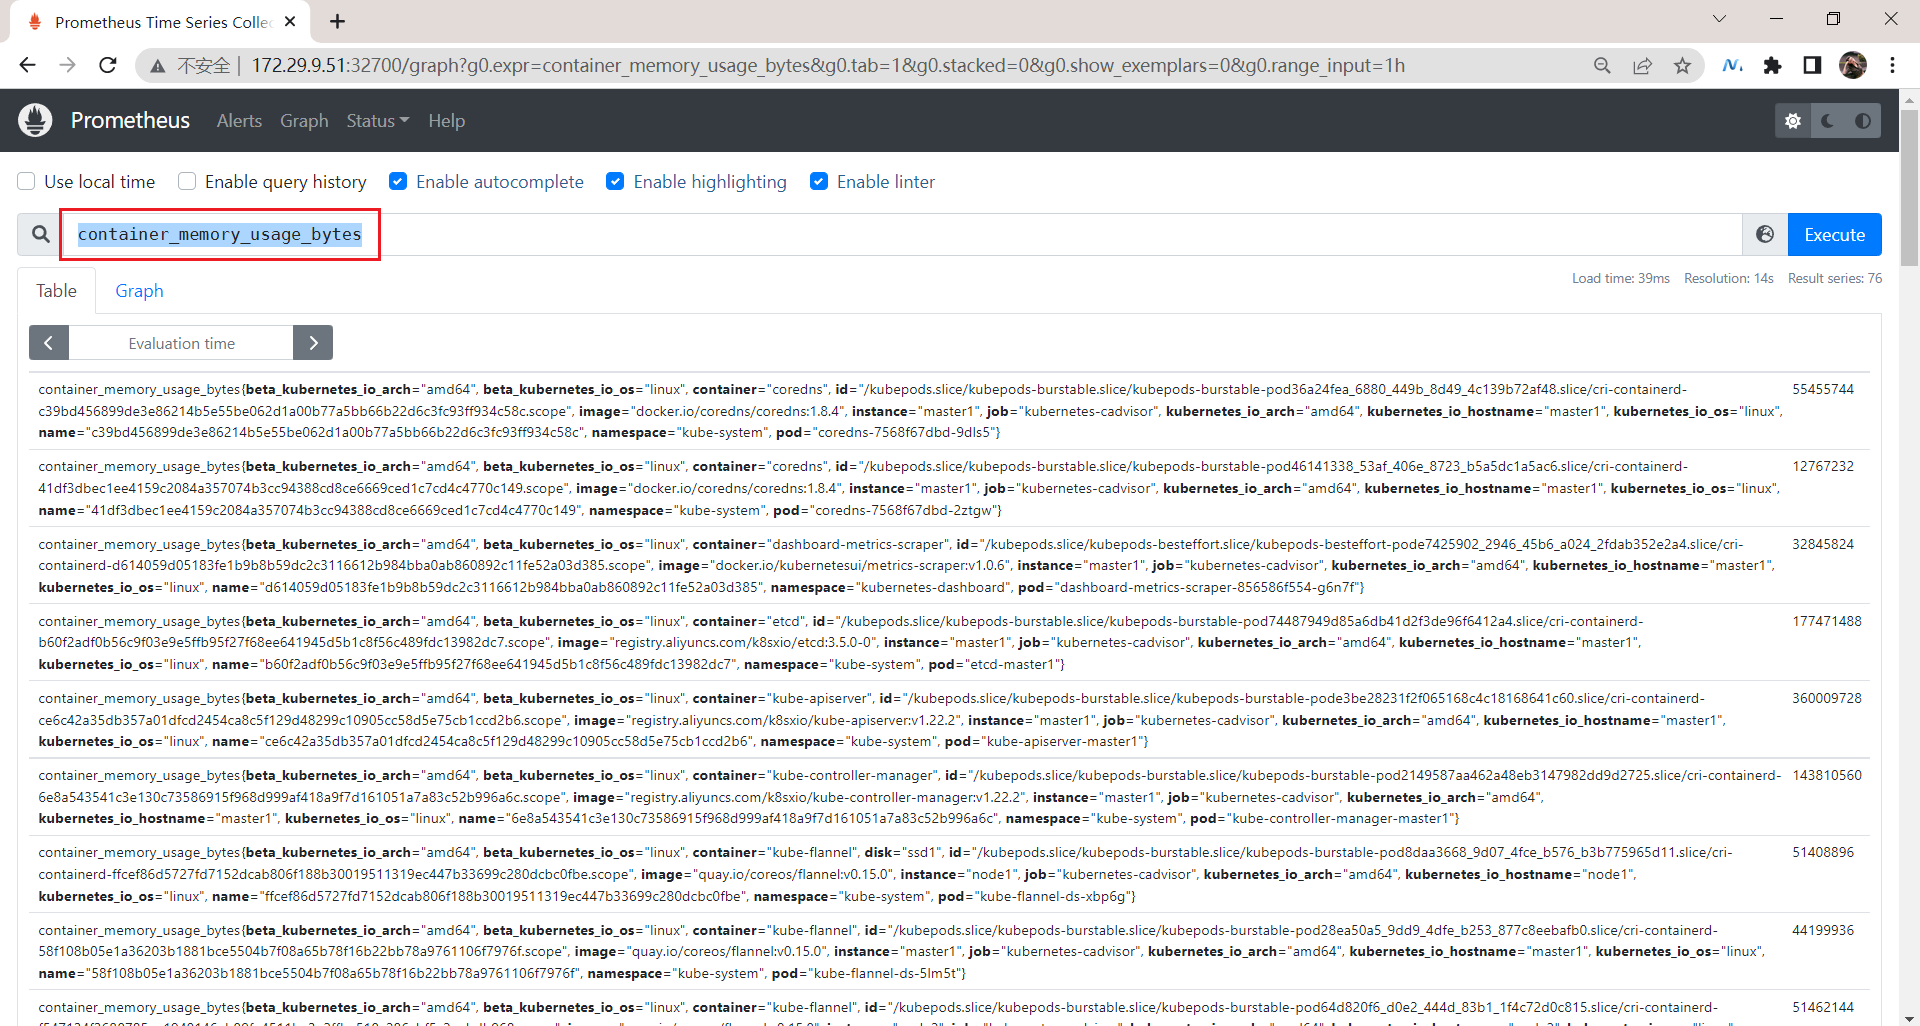Image resolution: width=1920 pixels, height=1026 pixels.
Task: Click the value 51408896
Action: click(1823, 852)
